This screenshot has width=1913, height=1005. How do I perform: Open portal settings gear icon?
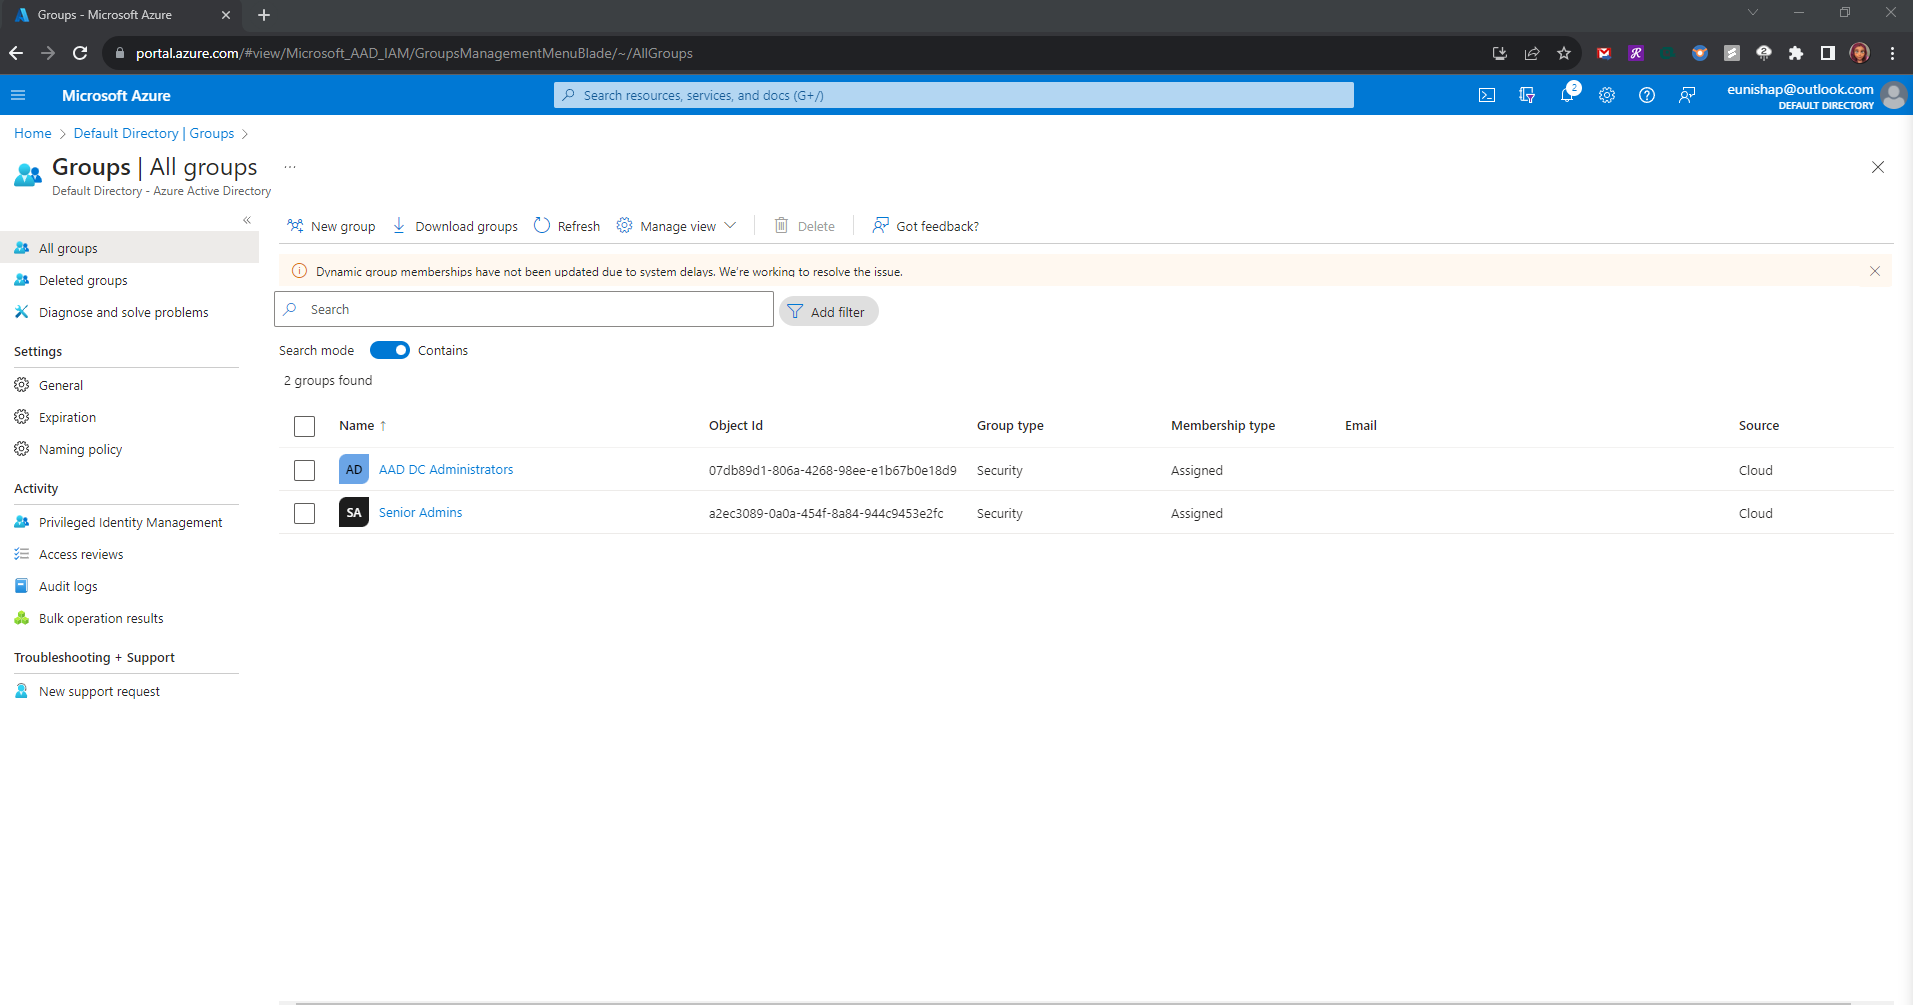tap(1606, 95)
